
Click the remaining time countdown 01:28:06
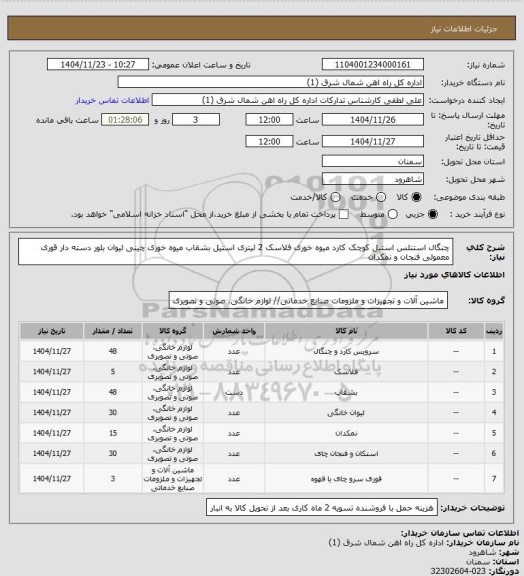[125, 120]
